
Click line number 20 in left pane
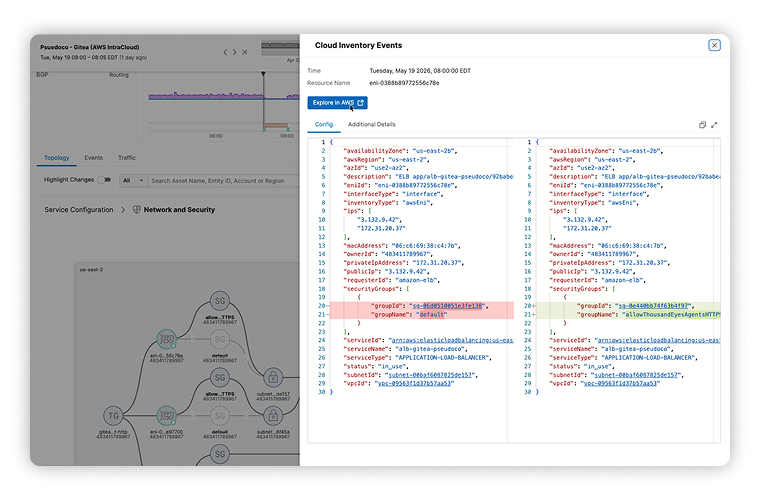tap(322, 306)
